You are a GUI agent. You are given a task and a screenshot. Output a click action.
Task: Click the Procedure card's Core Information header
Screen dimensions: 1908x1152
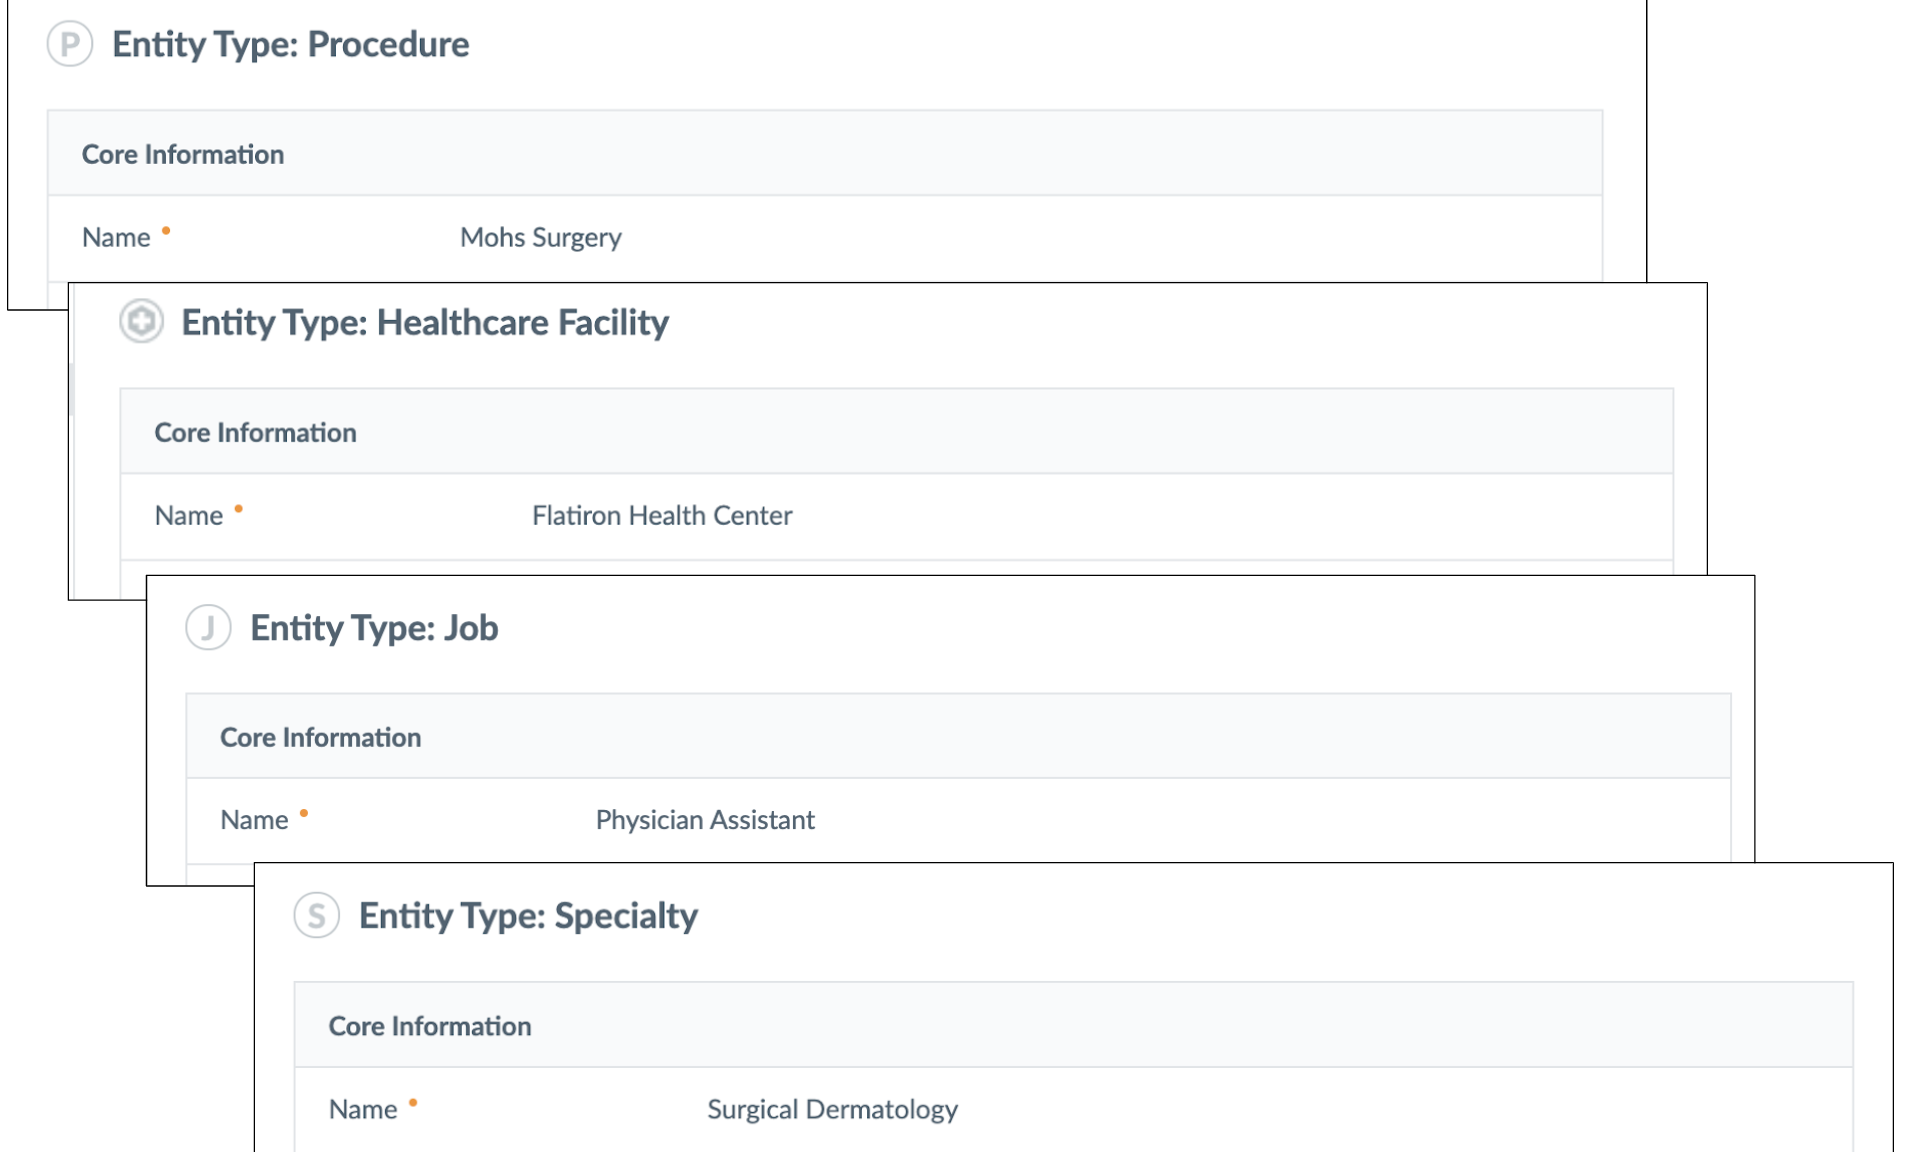pos(825,154)
